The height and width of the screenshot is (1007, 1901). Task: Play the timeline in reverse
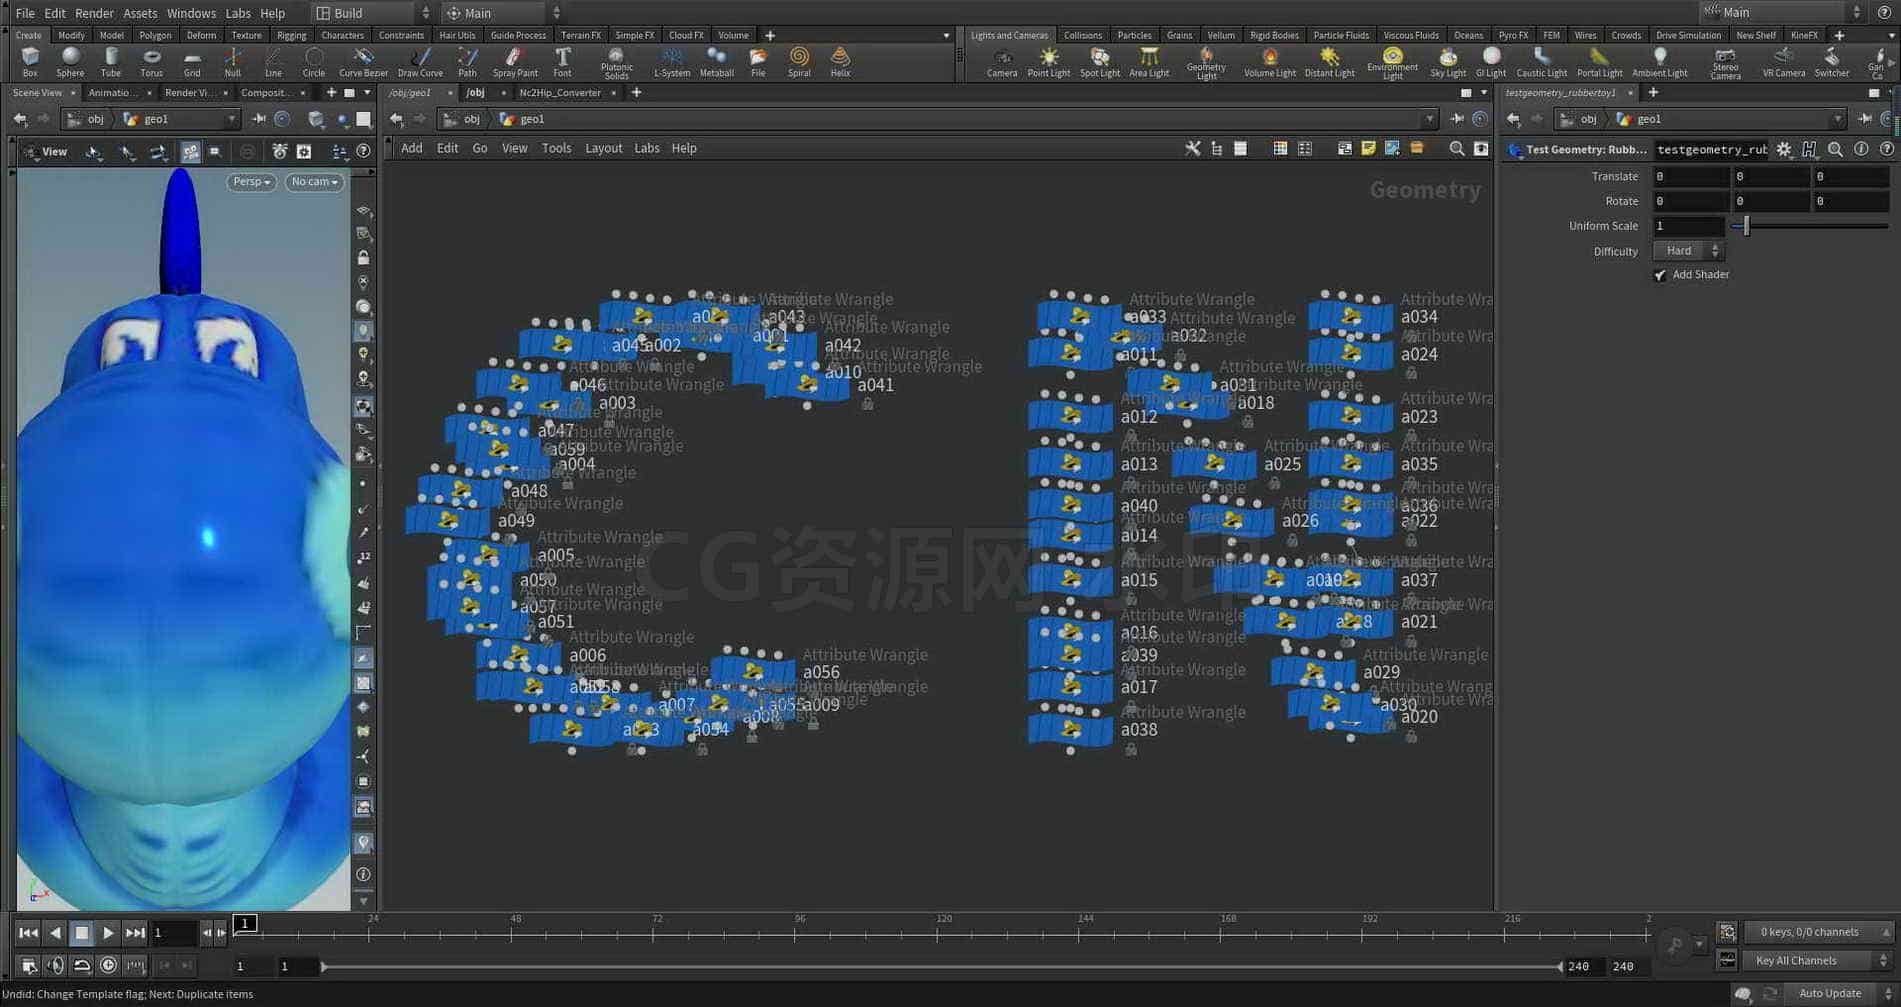tap(55, 933)
